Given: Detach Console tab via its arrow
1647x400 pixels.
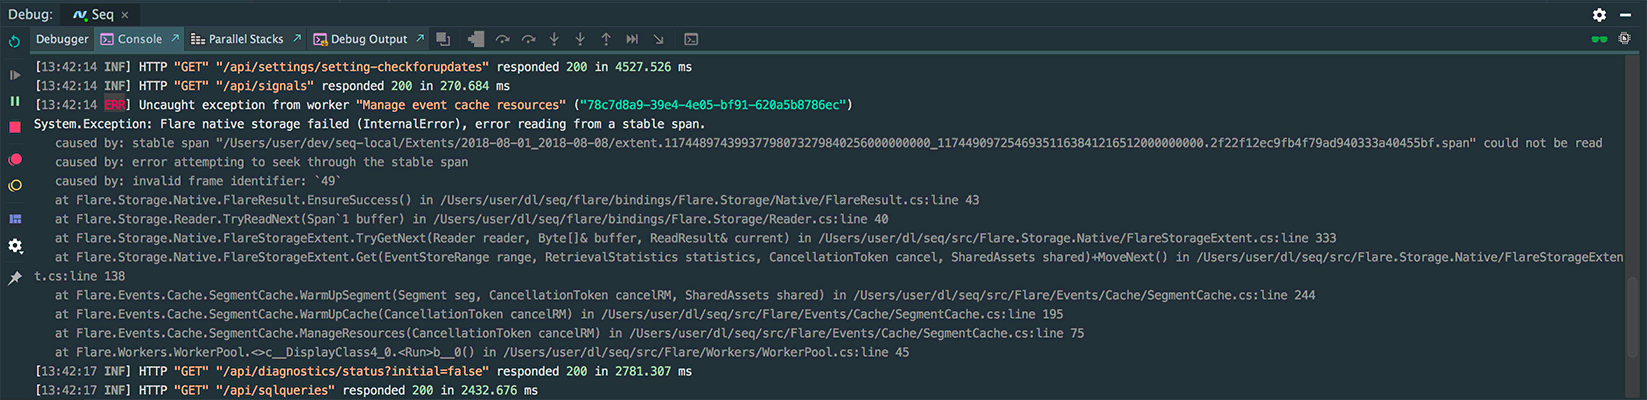Looking at the screenshot, I should coord(175,38).
